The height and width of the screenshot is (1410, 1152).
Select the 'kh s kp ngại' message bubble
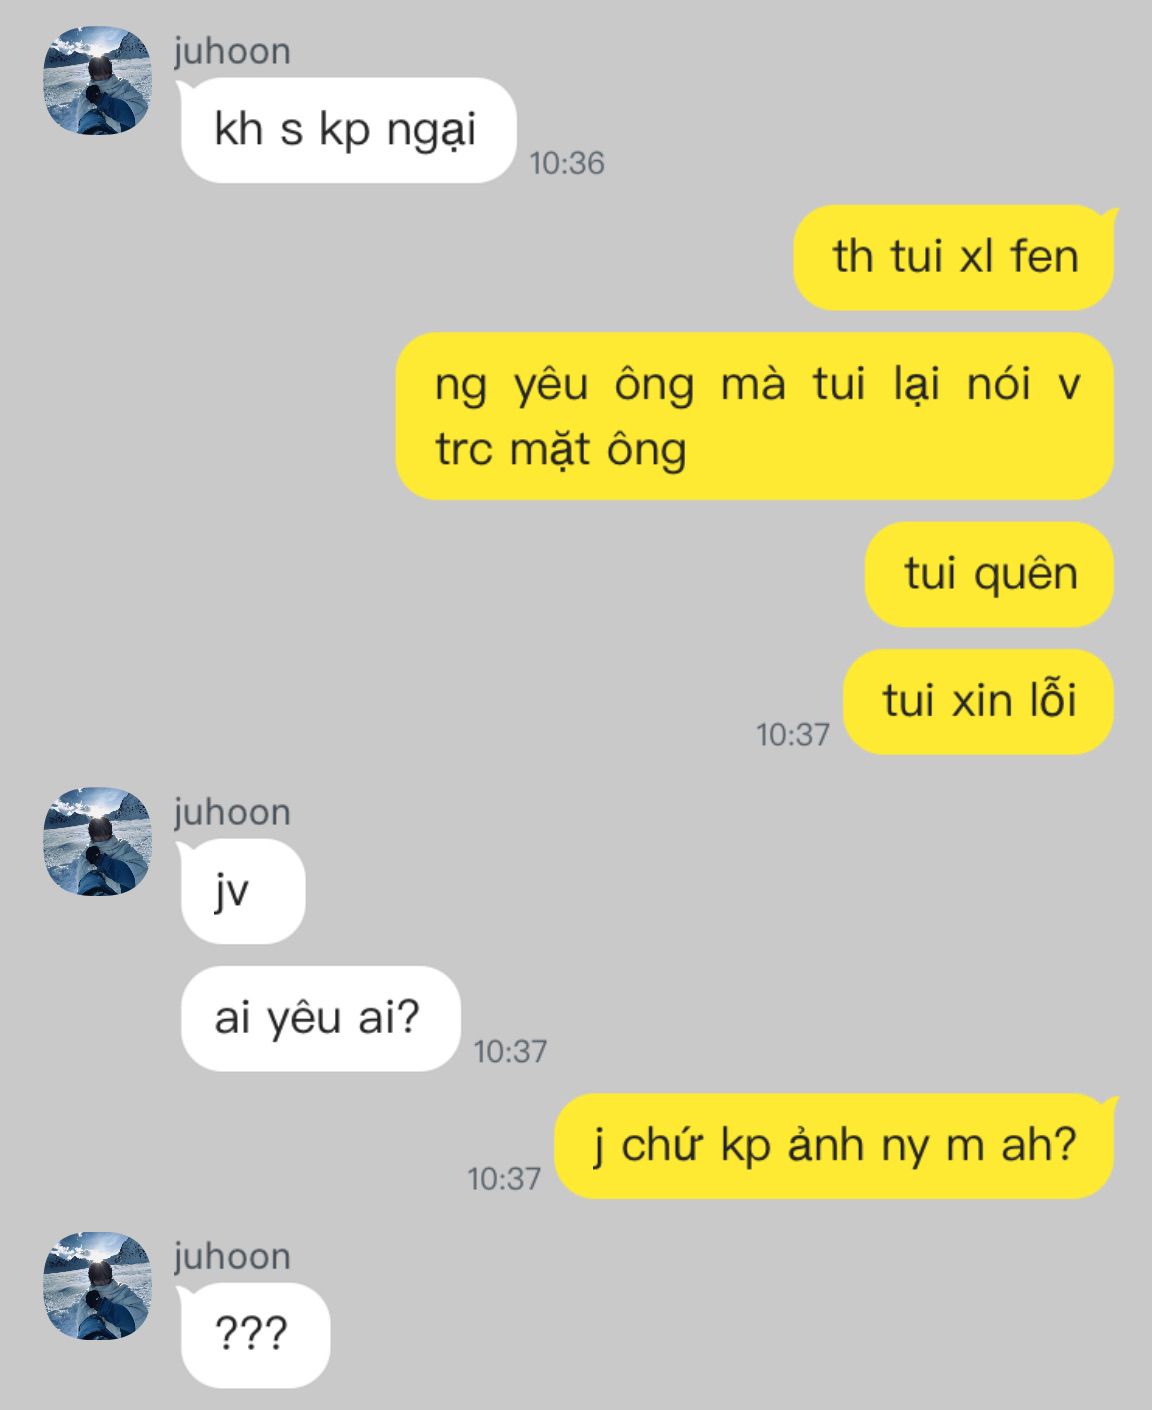347,130
